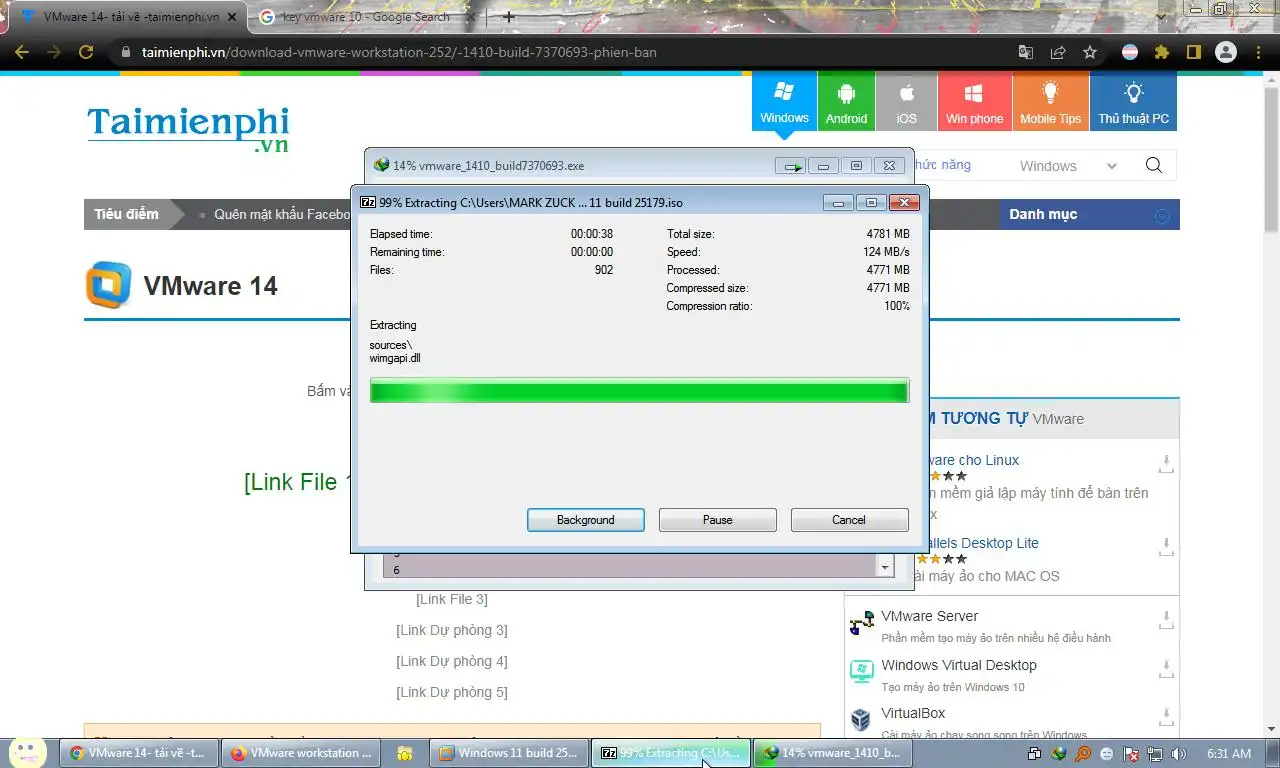Open the Windows category tab
1280x768 pixels.
point(784,102)
